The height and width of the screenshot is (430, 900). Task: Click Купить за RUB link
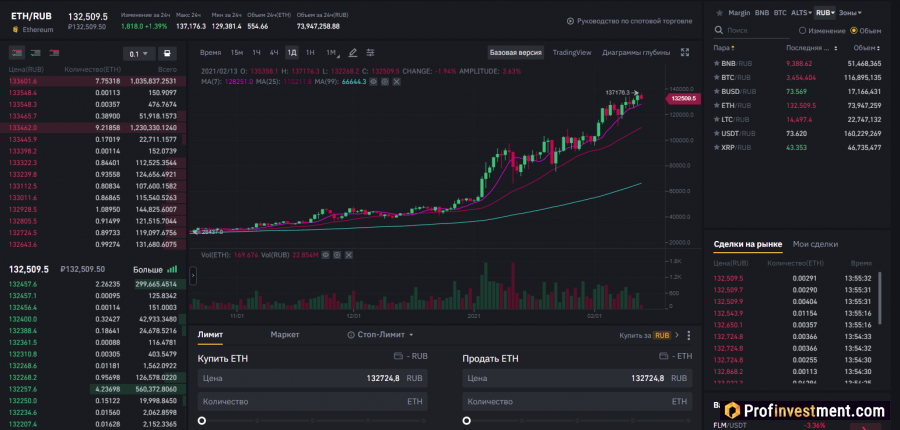click(649, 335)
